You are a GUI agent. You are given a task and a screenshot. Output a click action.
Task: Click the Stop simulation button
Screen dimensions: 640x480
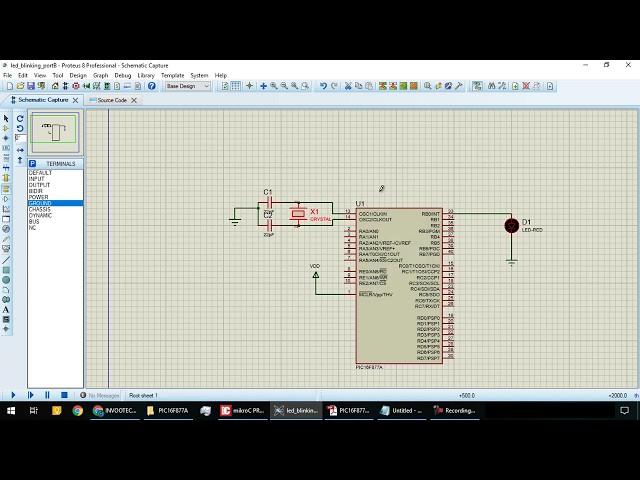coord(64,395)
